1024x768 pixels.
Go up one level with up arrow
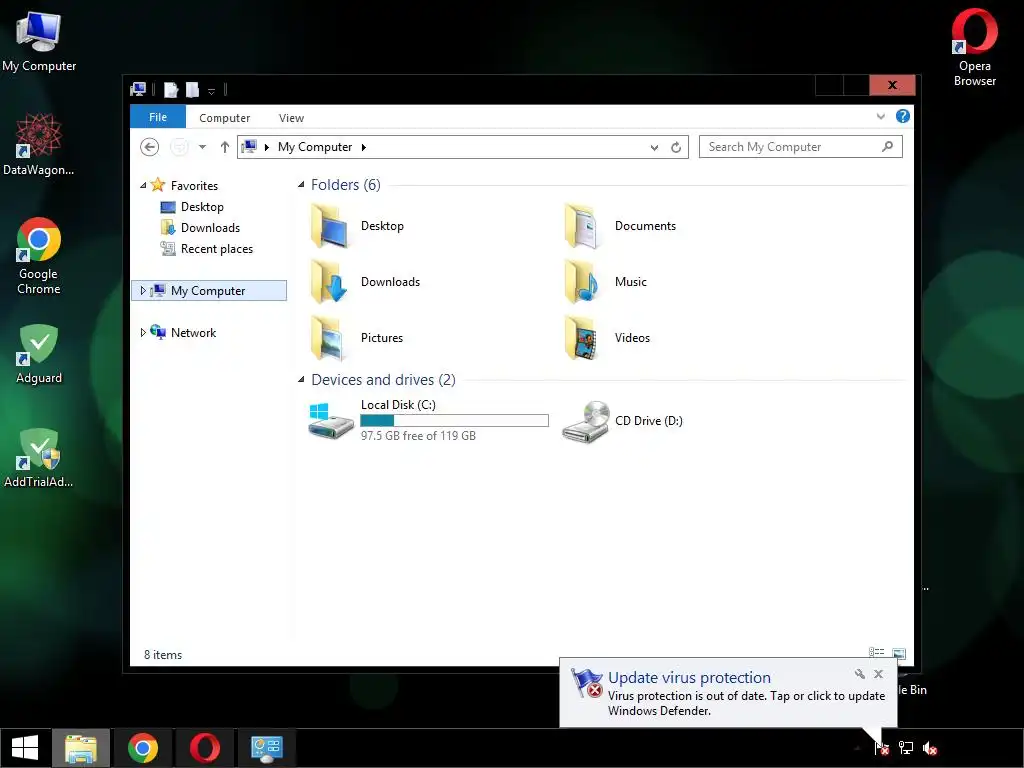pyautogui.click(x=225, y=147)
